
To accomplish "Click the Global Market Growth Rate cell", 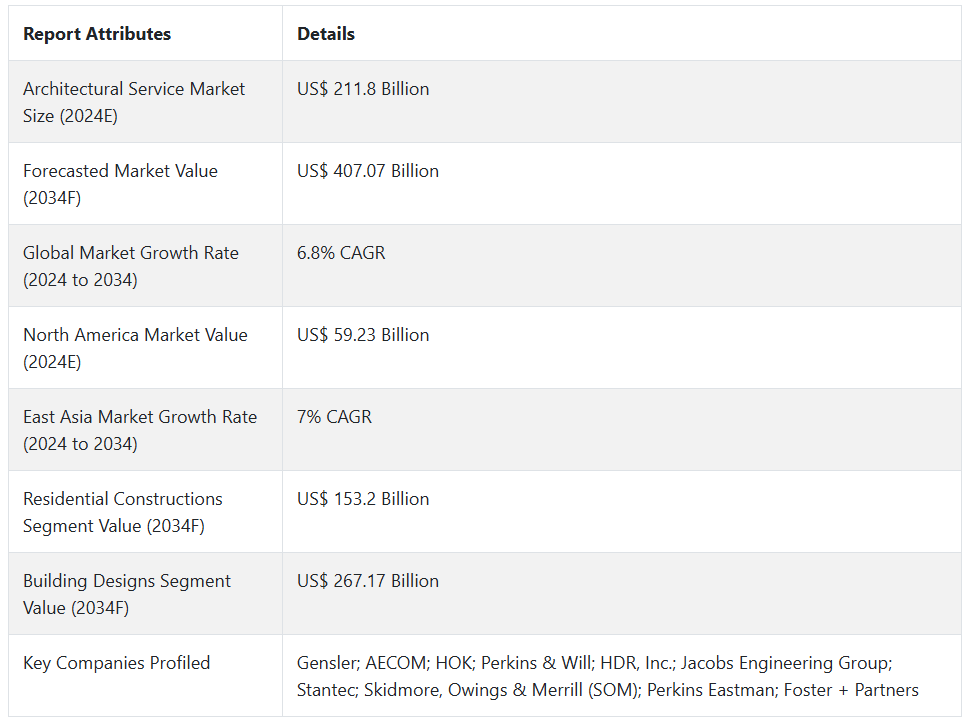I will coord(131,266).
